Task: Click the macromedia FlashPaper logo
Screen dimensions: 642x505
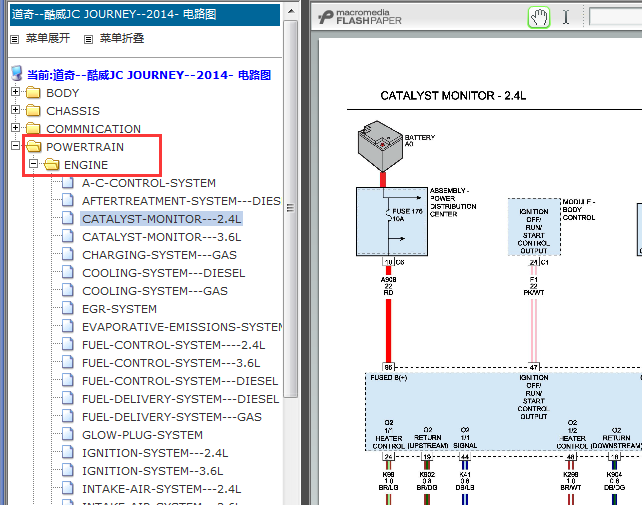Action: [360, 17]
